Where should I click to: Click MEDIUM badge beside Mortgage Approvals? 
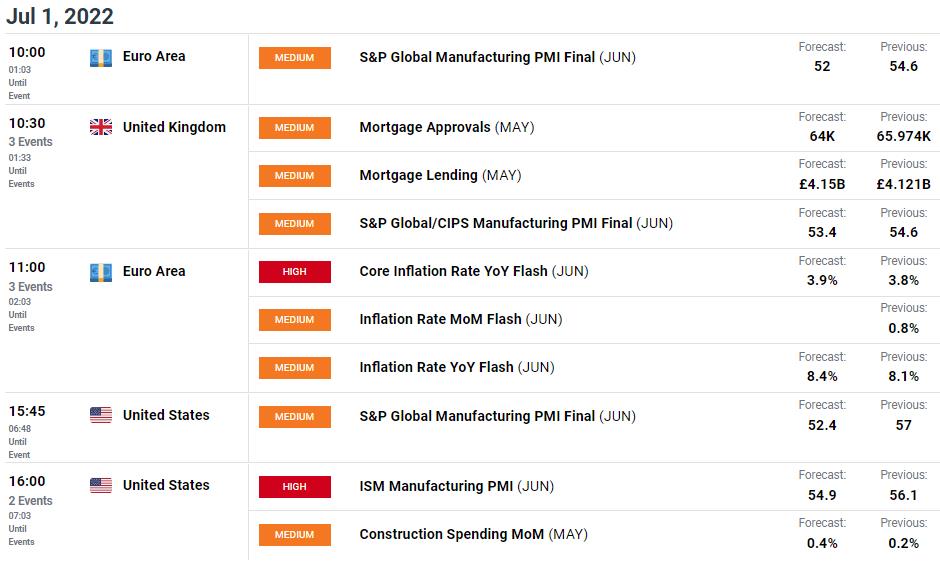click(294, 128)
